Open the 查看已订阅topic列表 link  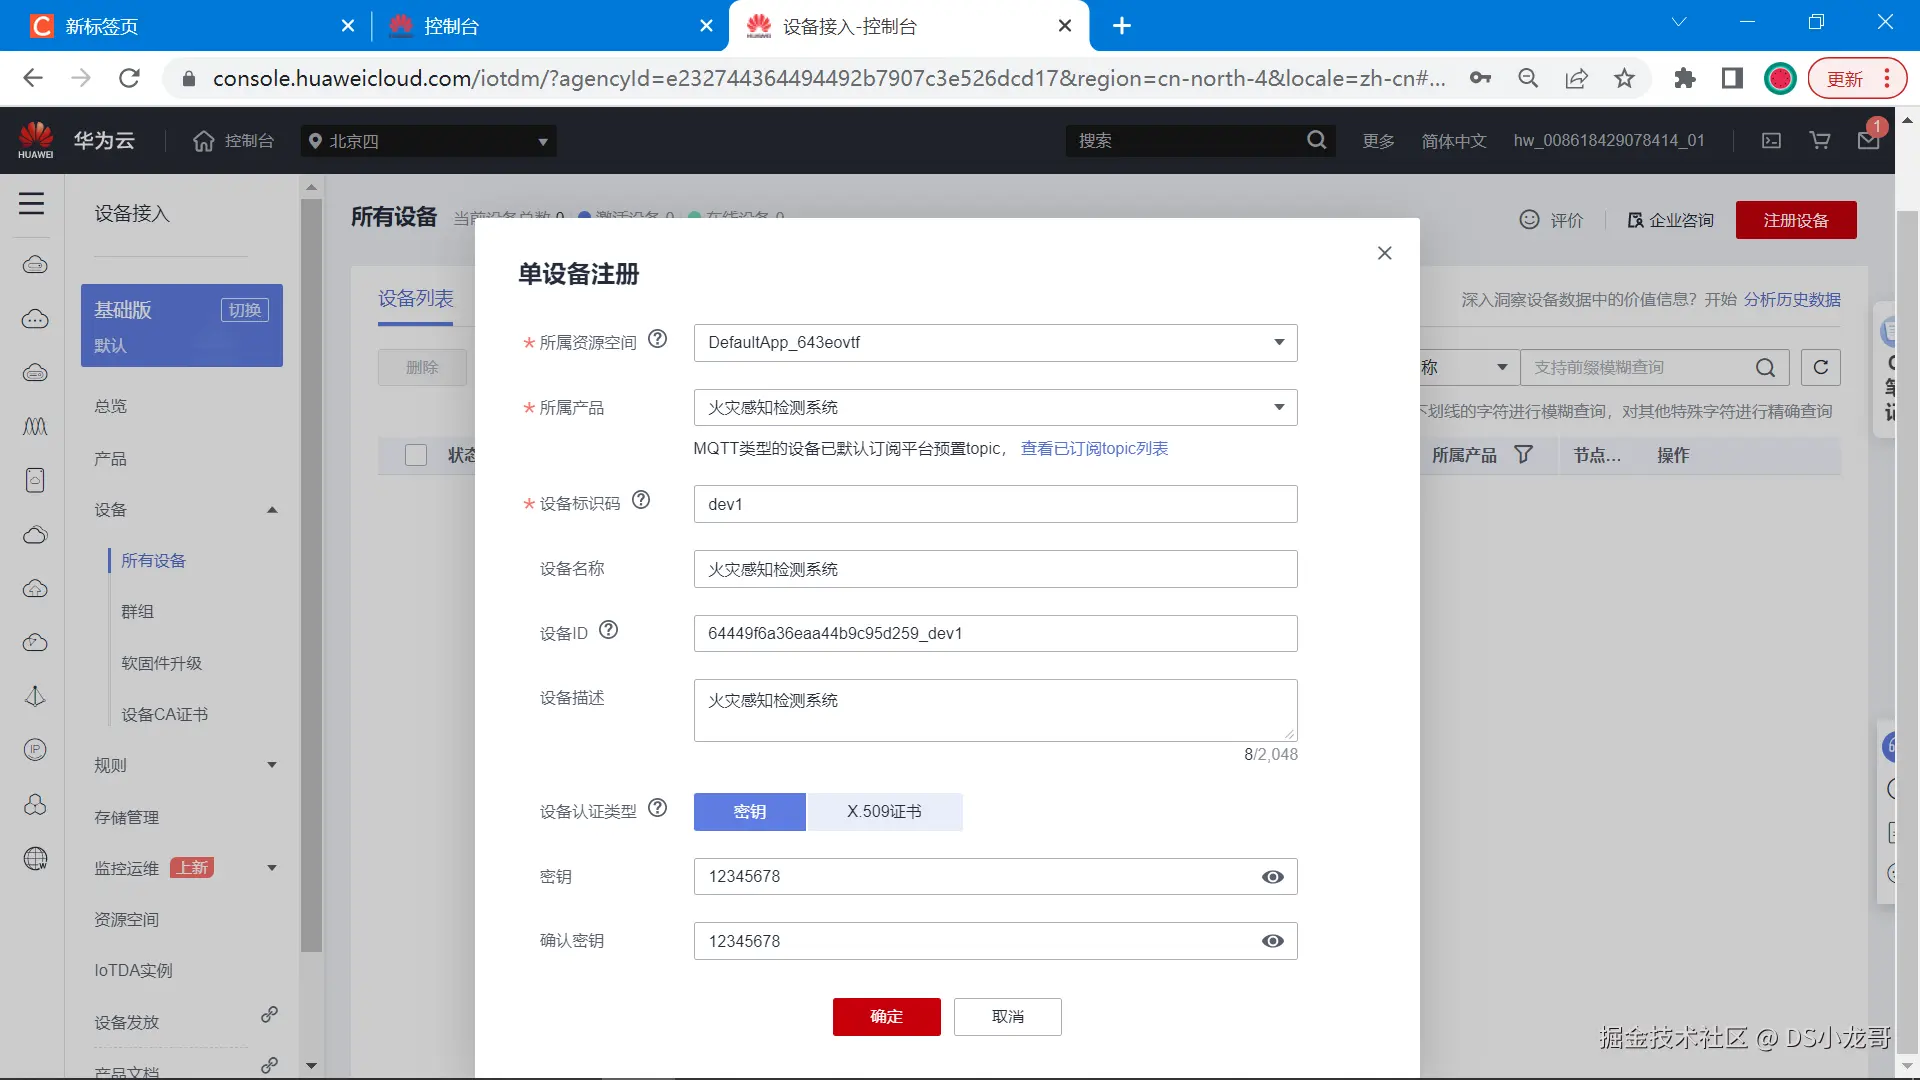(x=1094, y=449)
